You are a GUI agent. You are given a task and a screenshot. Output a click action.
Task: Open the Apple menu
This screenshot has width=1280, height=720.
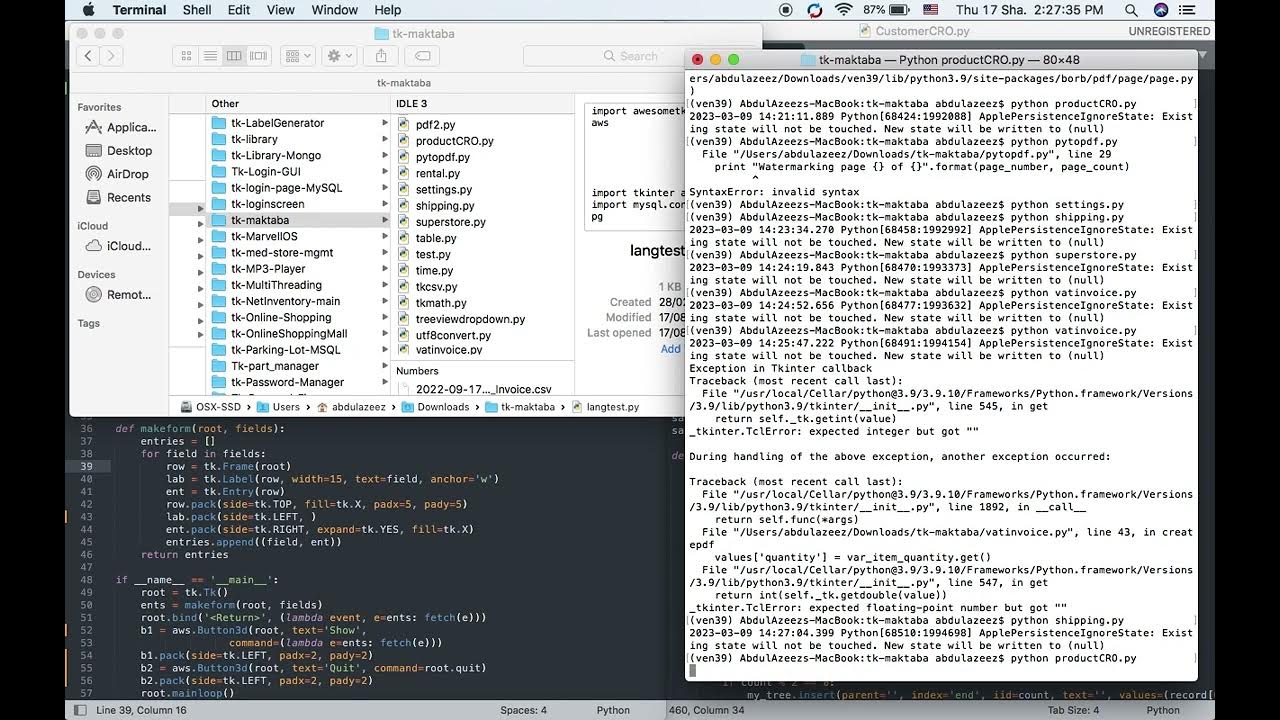coord(87,10)
